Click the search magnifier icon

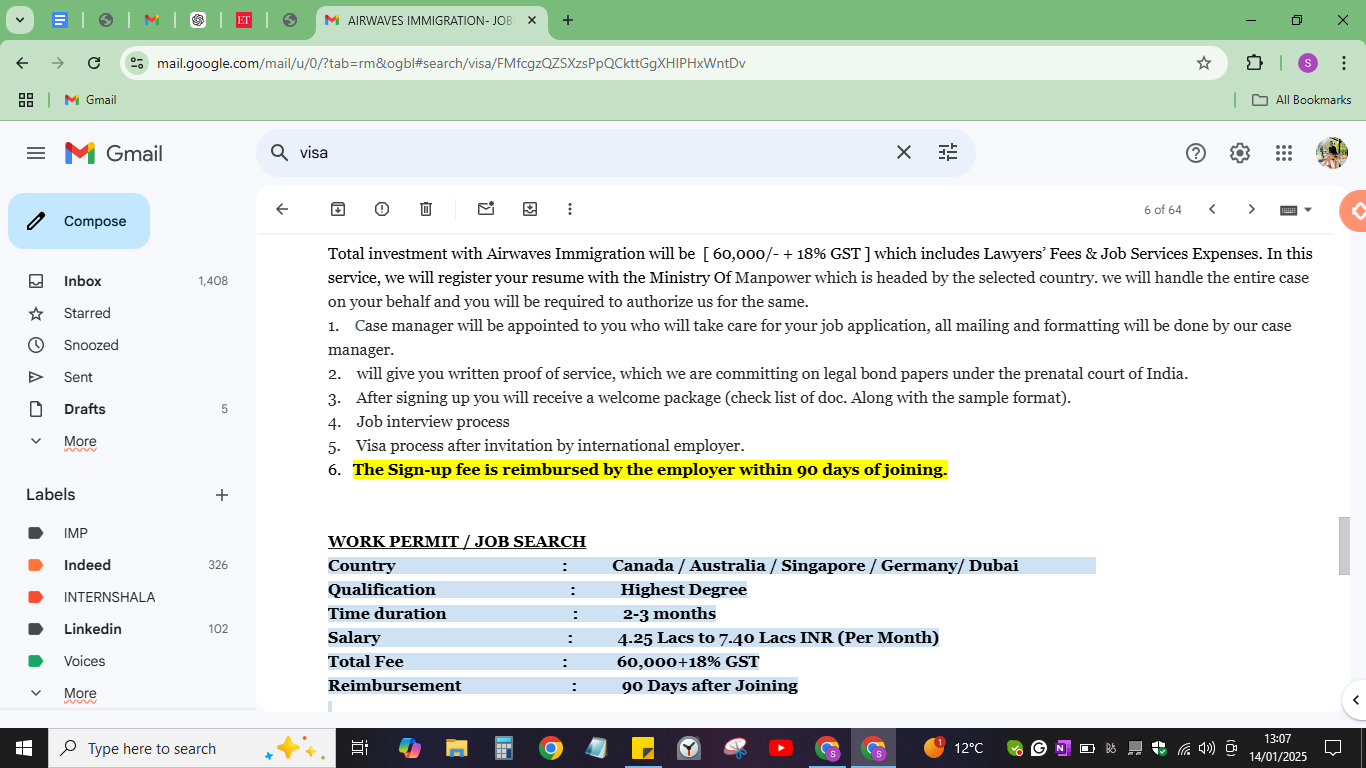[279, 152]
